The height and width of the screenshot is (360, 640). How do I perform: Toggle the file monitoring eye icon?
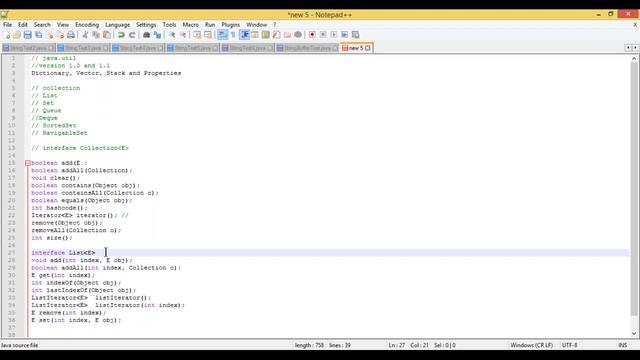(x=298, y=35)
